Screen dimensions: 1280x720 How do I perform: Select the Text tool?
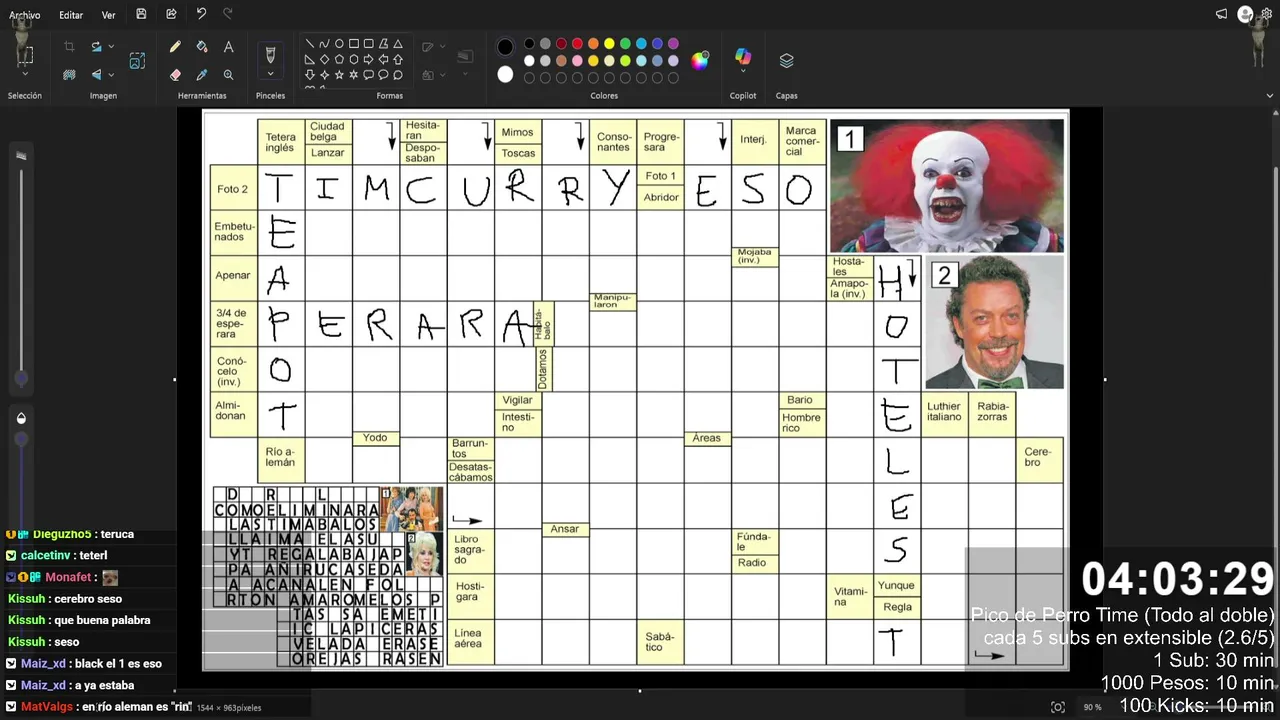point(228,47)
